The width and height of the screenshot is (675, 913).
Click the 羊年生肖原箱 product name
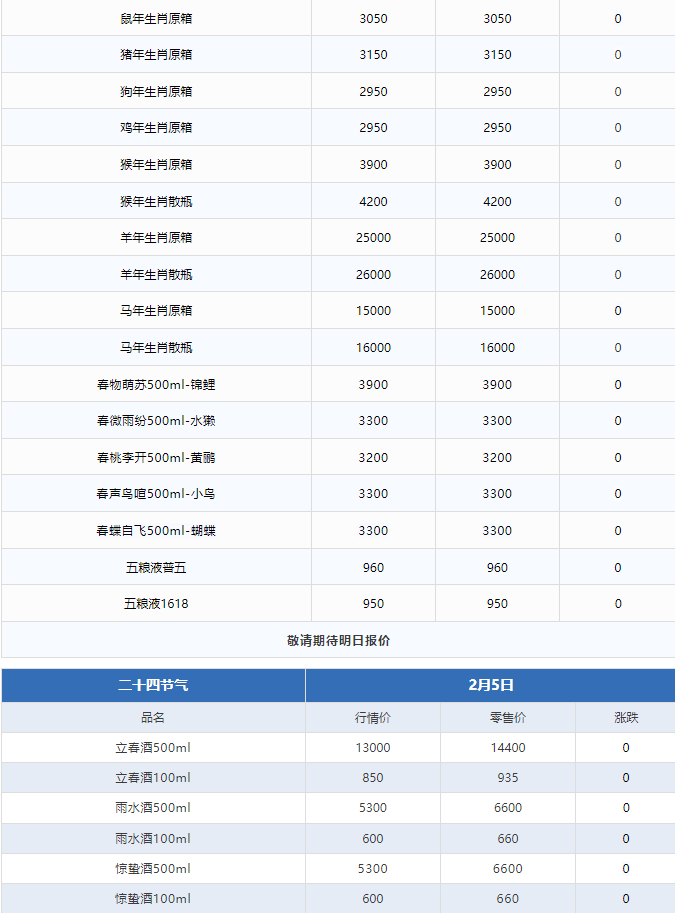pos(156,238)
